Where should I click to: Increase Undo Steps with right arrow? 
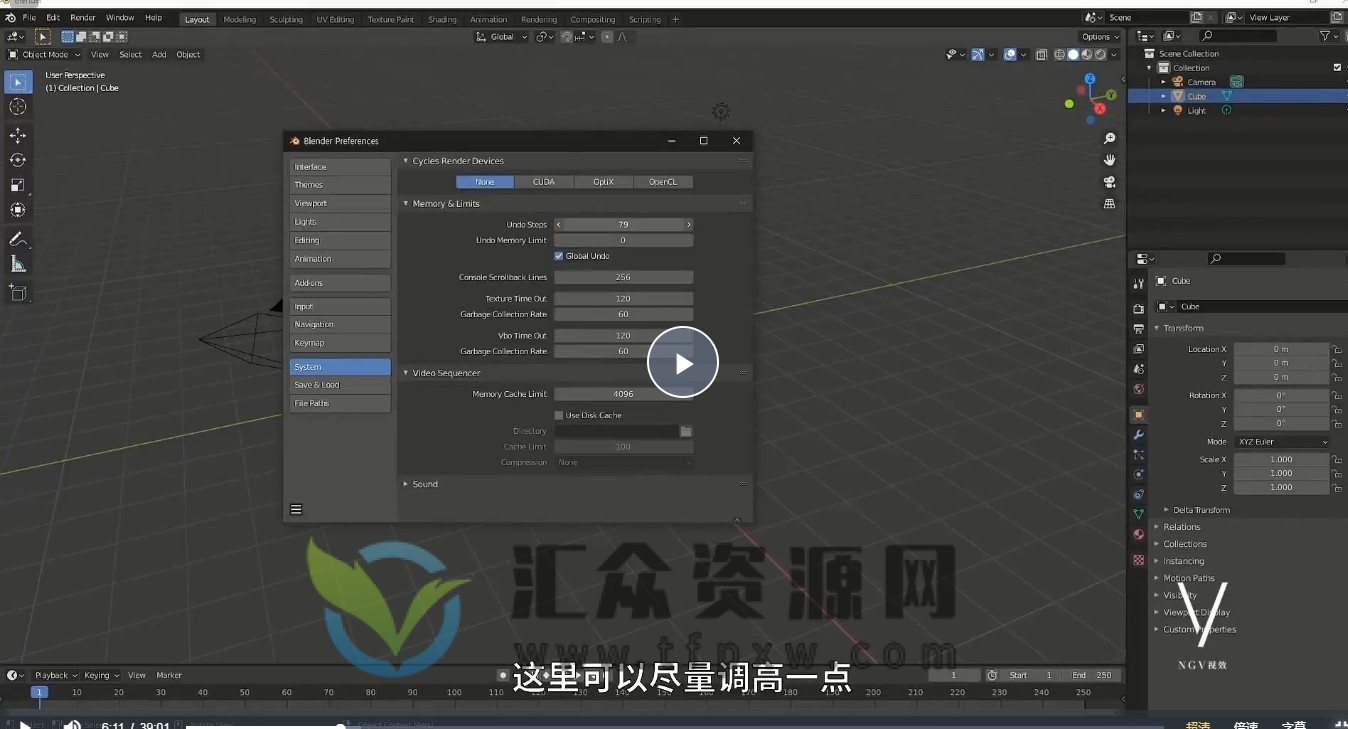(688, 225)
